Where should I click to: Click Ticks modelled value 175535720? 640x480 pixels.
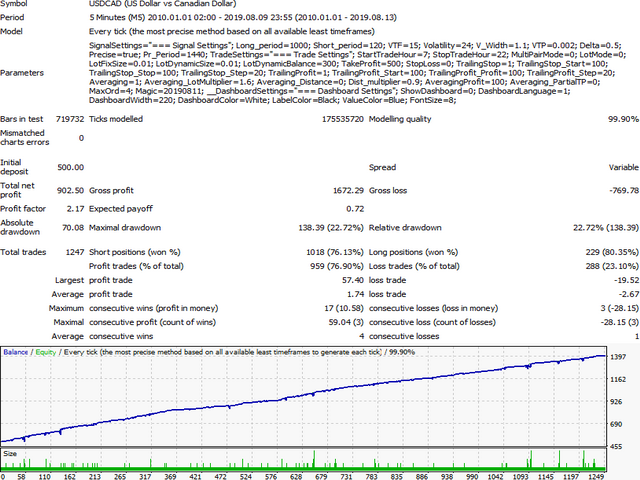pyautogui.click(x=343, y=119)
